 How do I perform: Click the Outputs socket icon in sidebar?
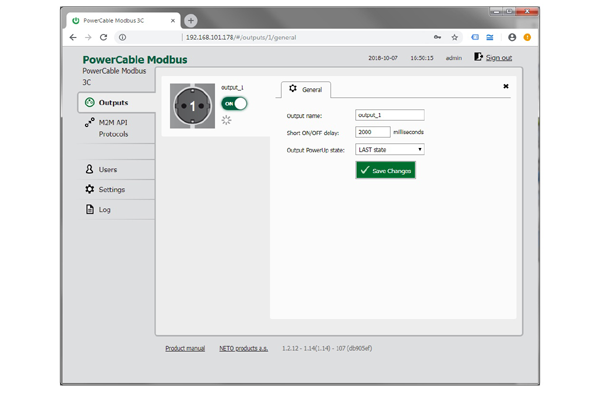point(90,102)
